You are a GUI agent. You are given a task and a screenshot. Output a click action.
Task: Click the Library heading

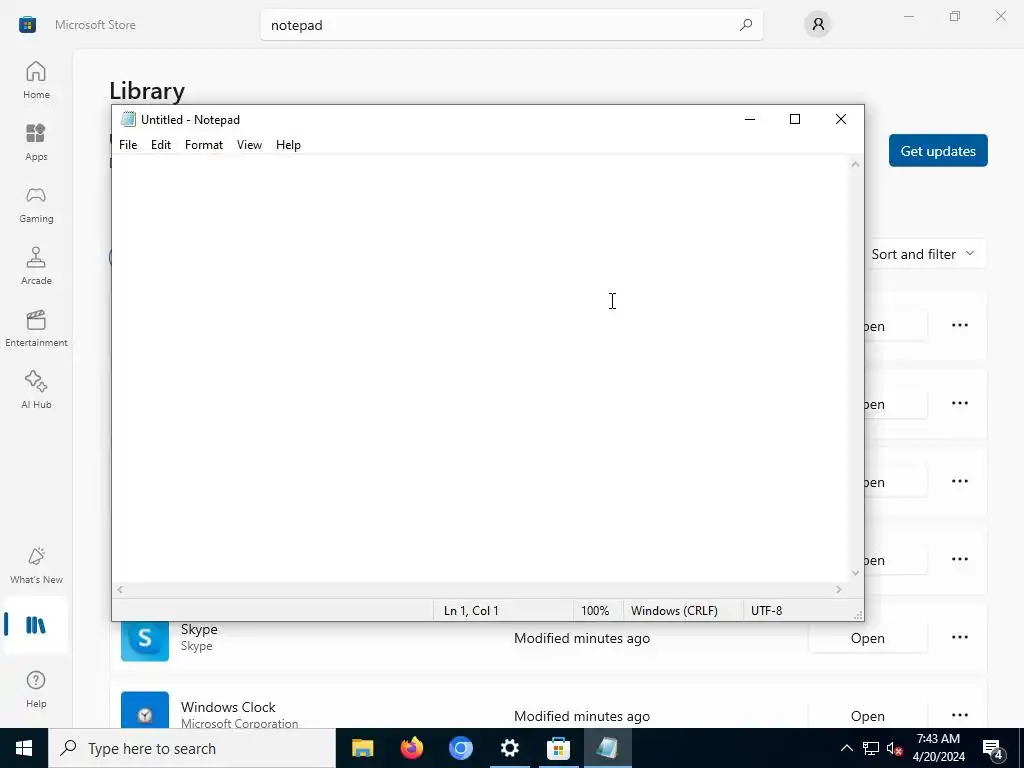pyautogui.click(x=147, y=91)
